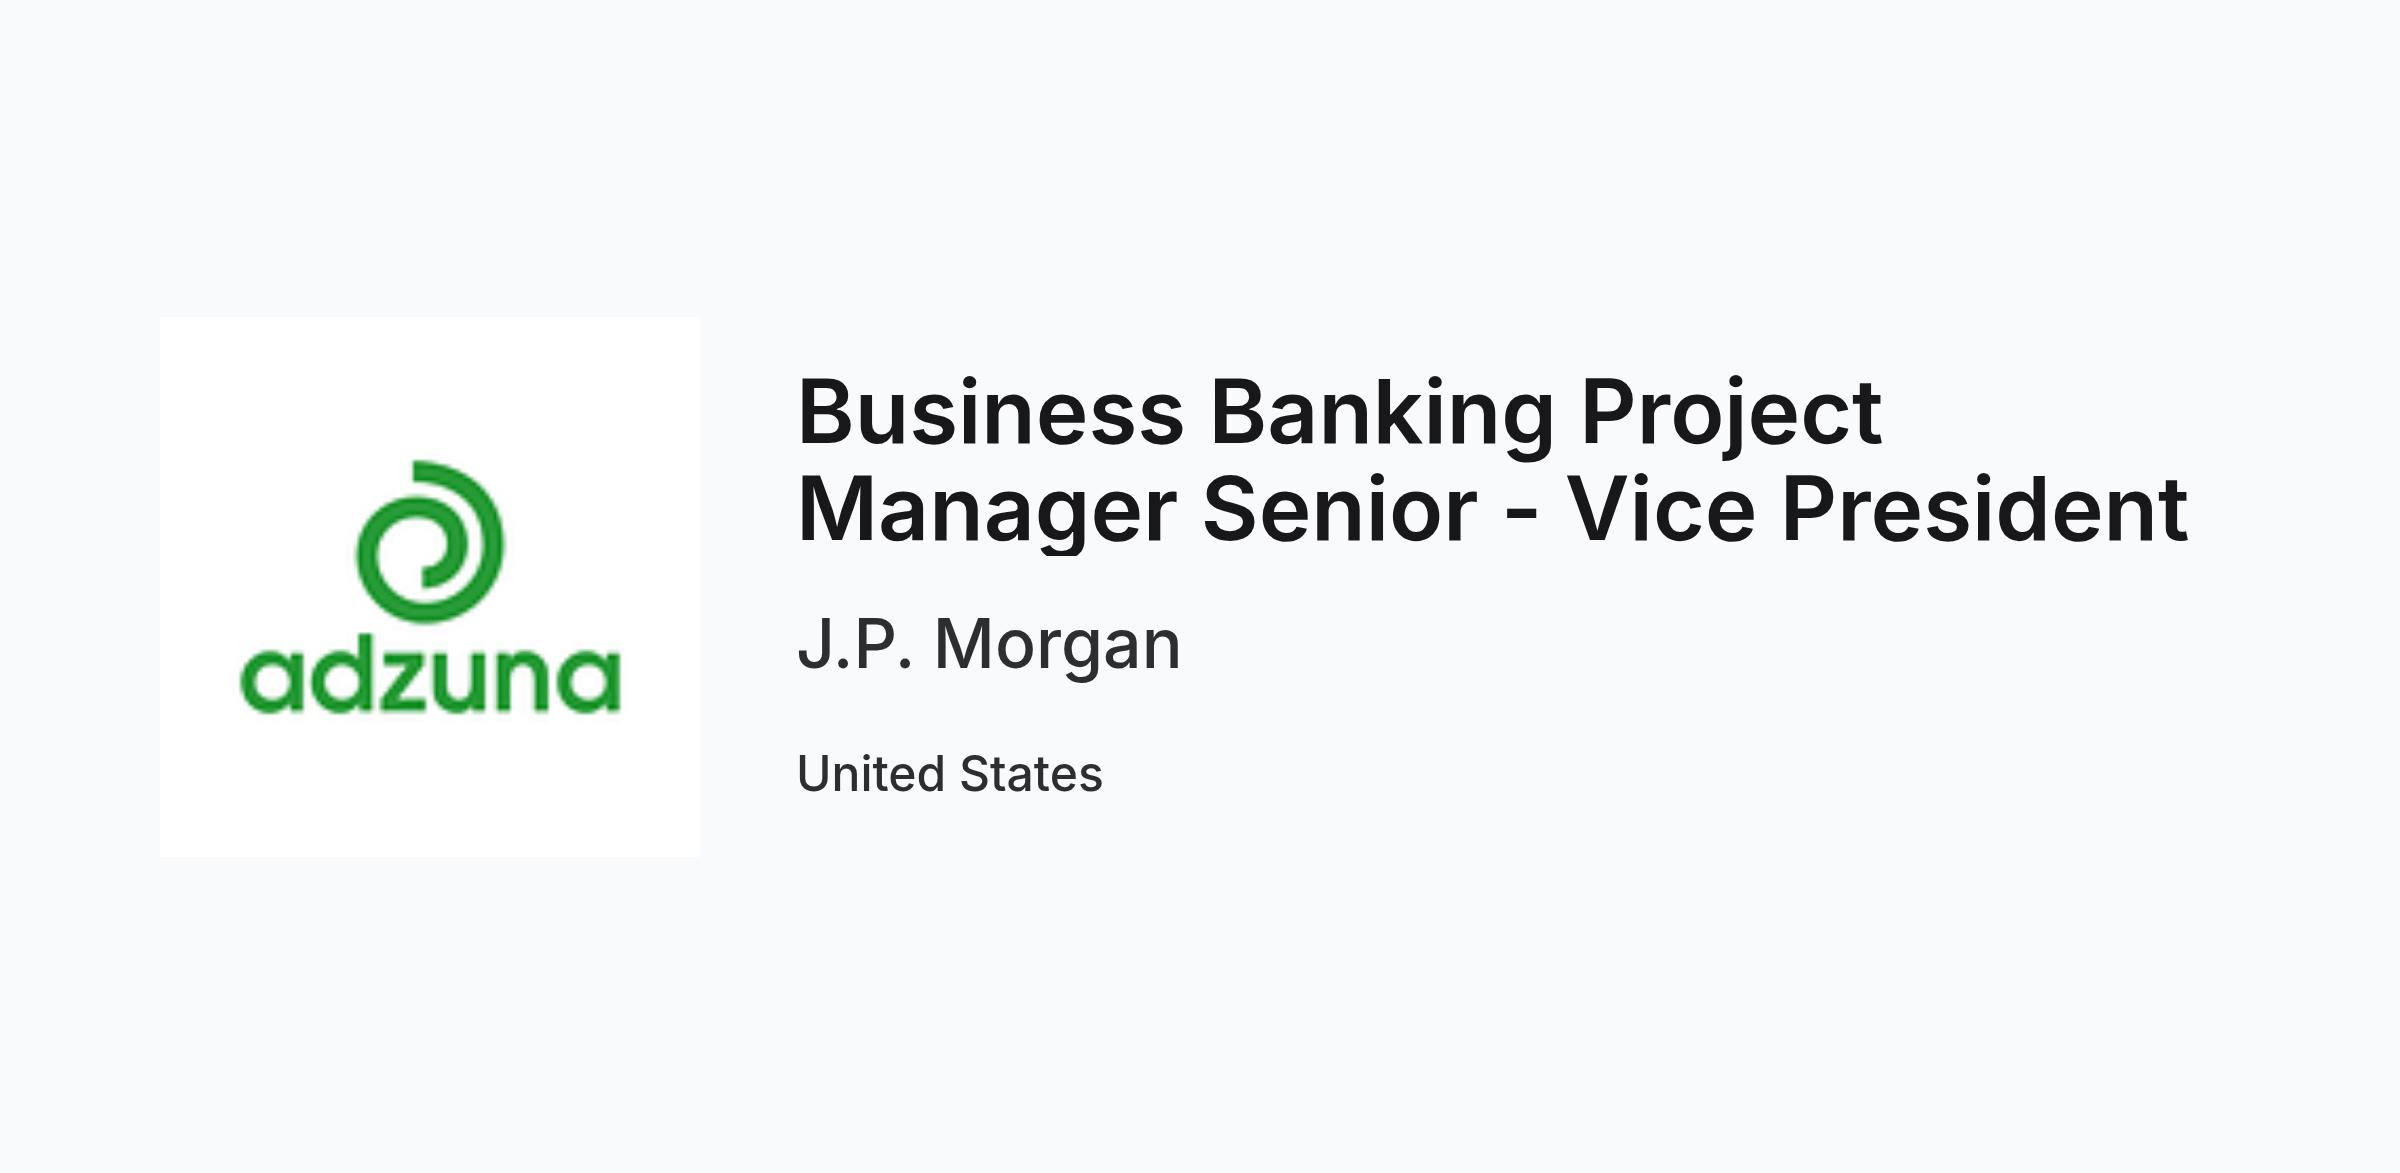Click the green Adzuna swirl icon
This screenshot has width=2400, height=1173.
point(430,541)
